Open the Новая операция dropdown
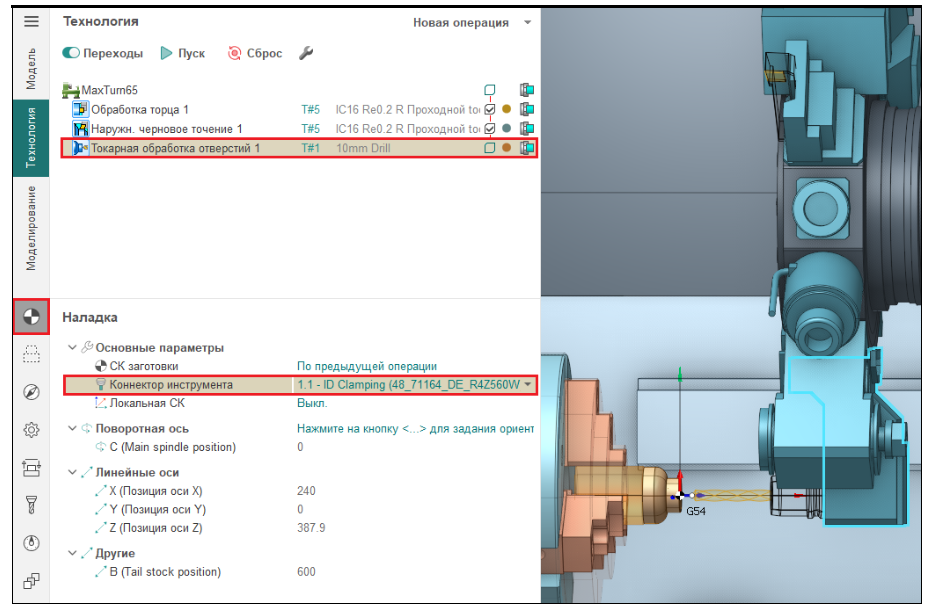Image resolution: width=937 pixels, height=610 pixels. coord(472,22)
